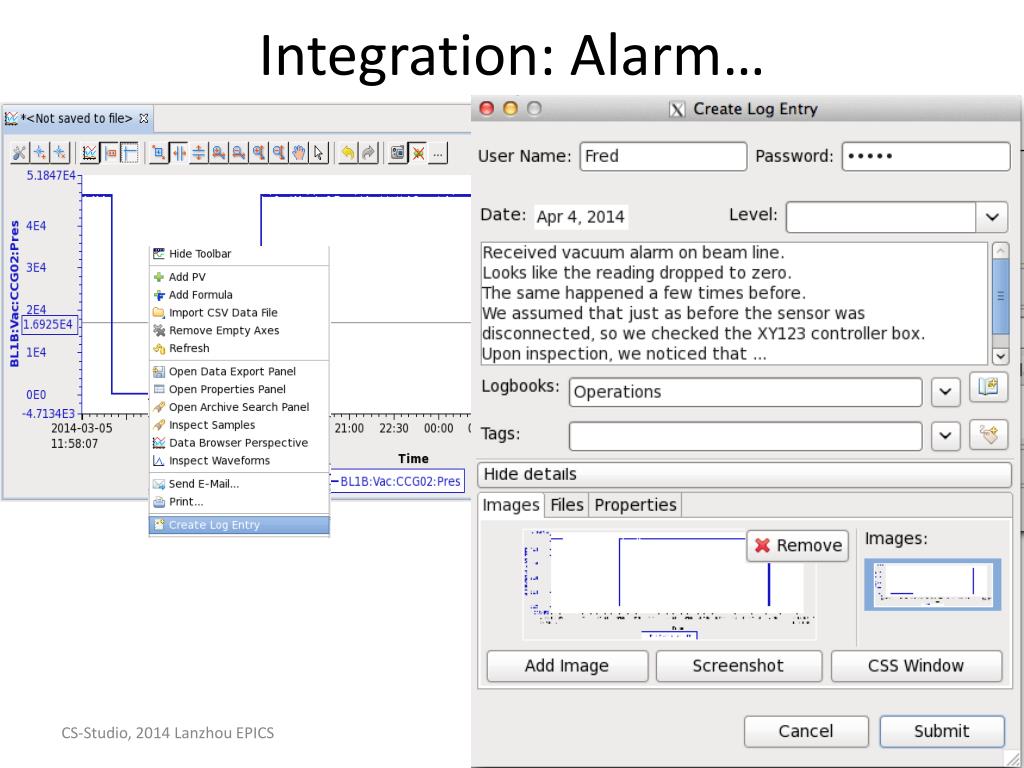Select the plot thumbnail in Images list
This screenshot has width=1024, height=768.
click(932, 584)
